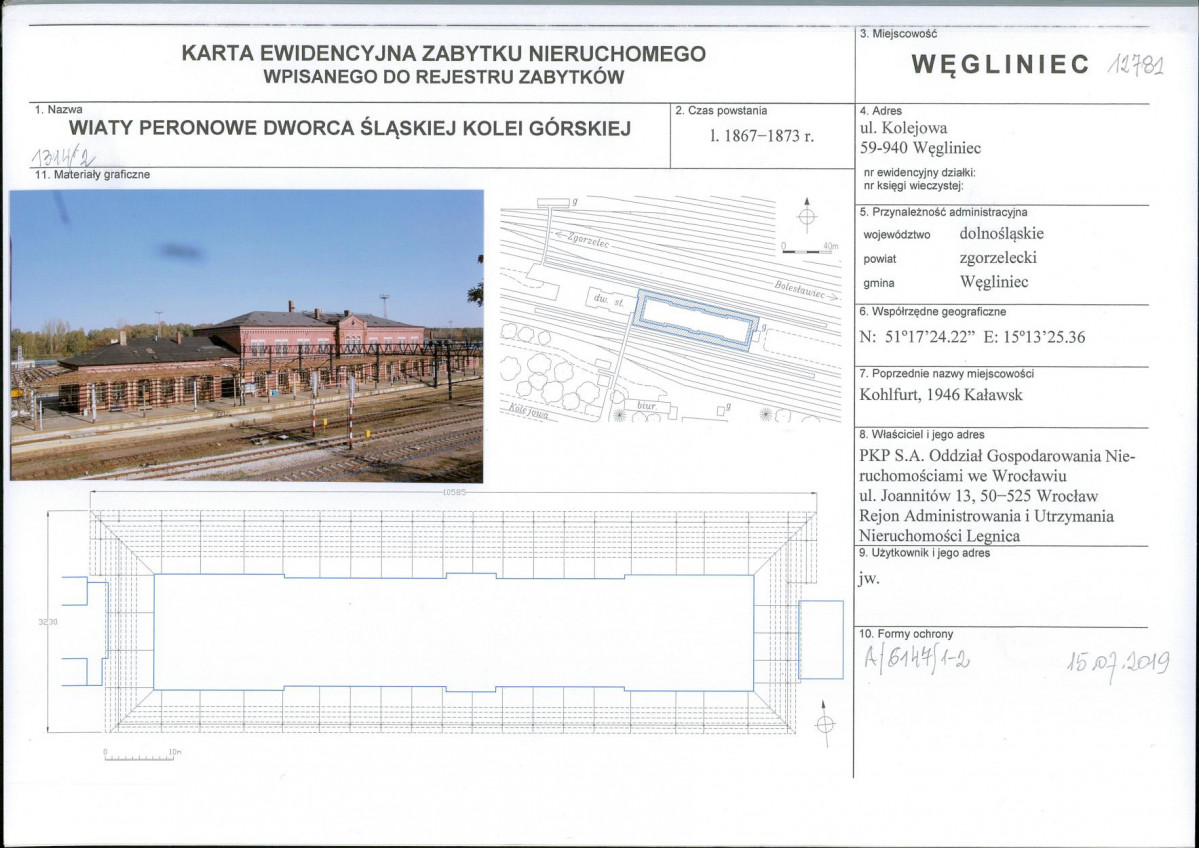
Task: Select "Kohlfurt, 1946 Kaławsk"
Action: (x=941, y=395)
